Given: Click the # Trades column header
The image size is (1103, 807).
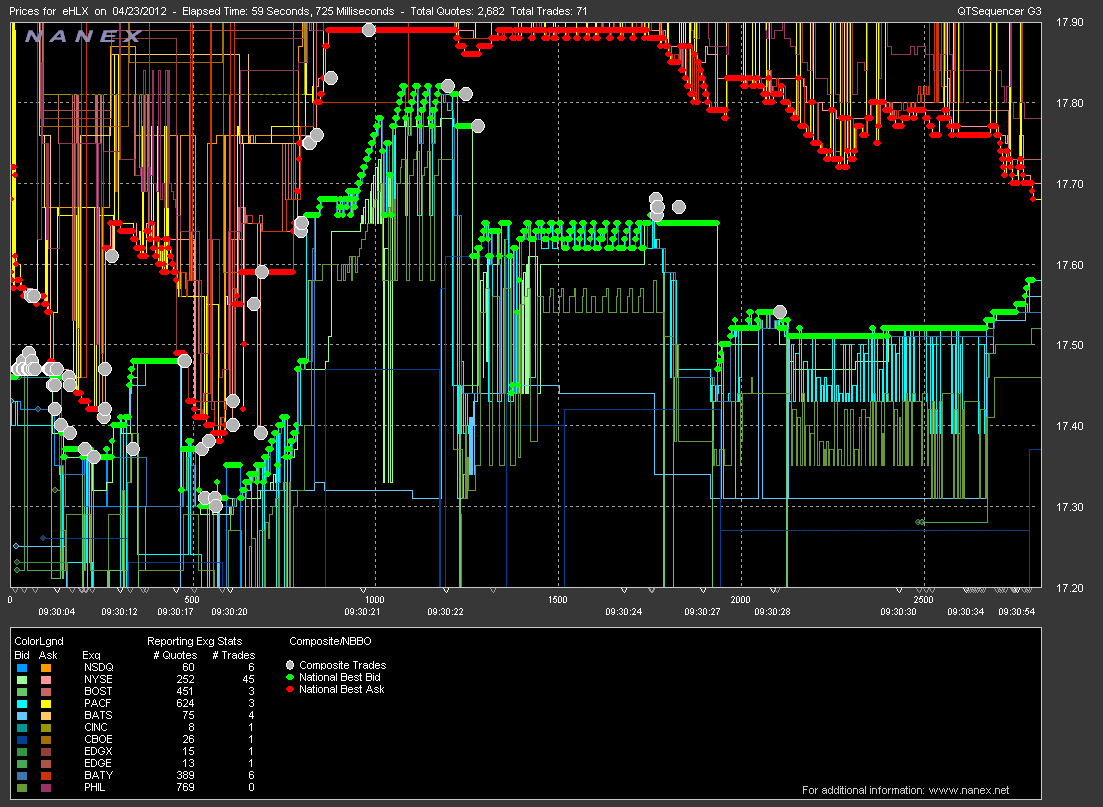Looking at the screenshot, I should click(233, 654).
